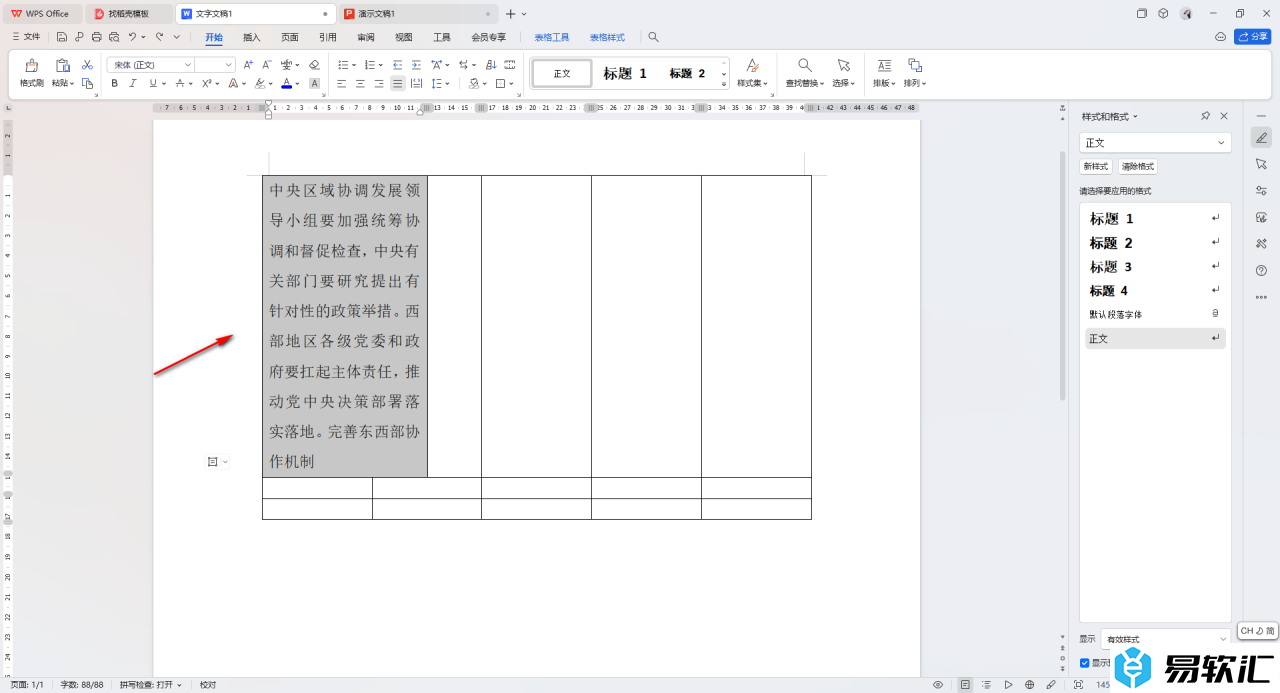Click the font color A swatch

286,84
